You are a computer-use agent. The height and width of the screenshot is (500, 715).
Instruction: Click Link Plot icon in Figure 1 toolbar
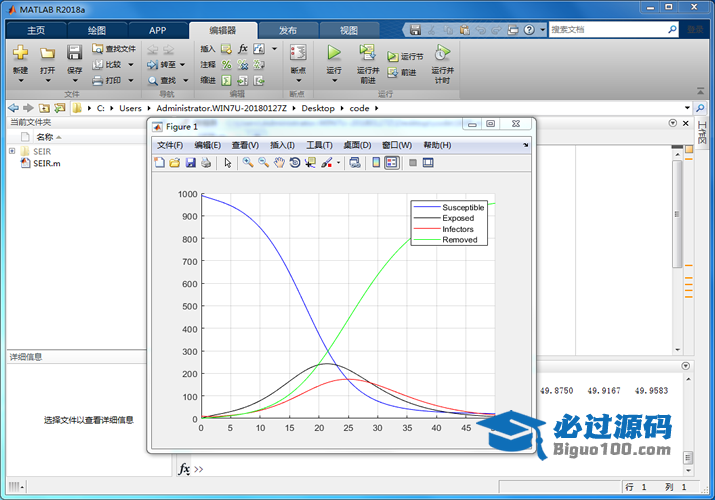355,163
